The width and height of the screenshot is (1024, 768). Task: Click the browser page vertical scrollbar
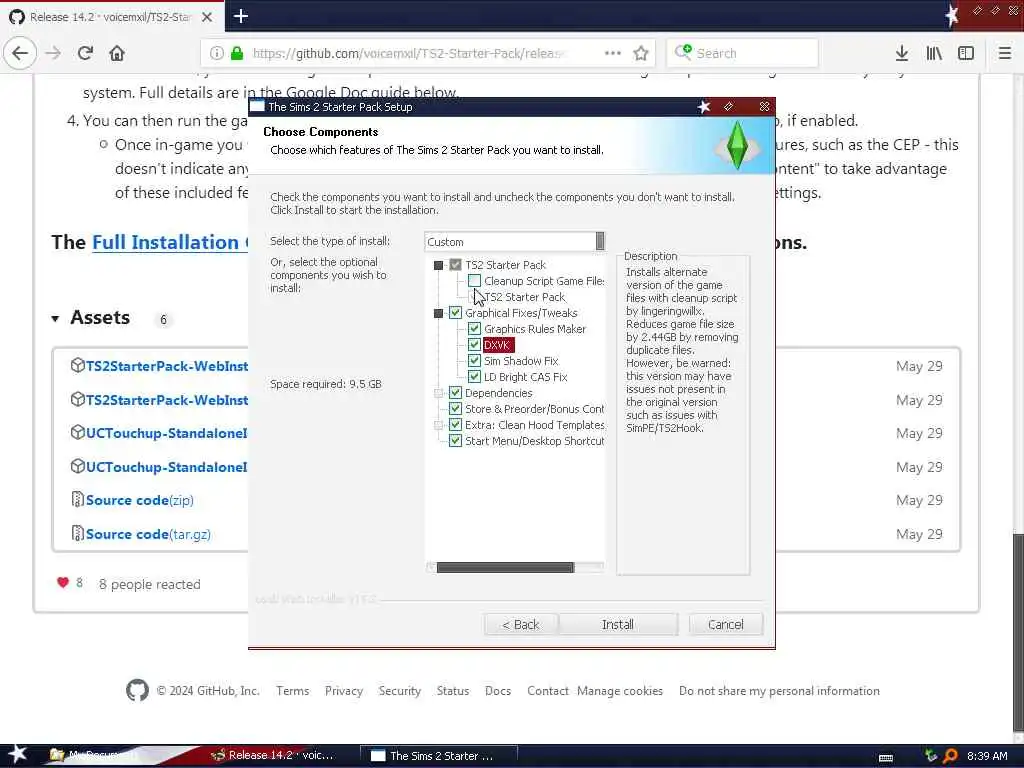1017,631
